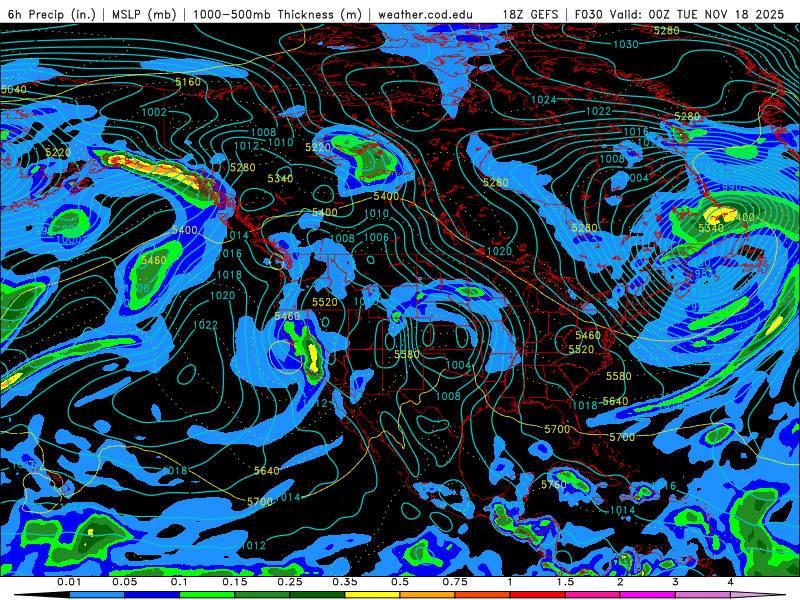
Task: Click the dark green 0.25 legend swatch
Action: 317,595
